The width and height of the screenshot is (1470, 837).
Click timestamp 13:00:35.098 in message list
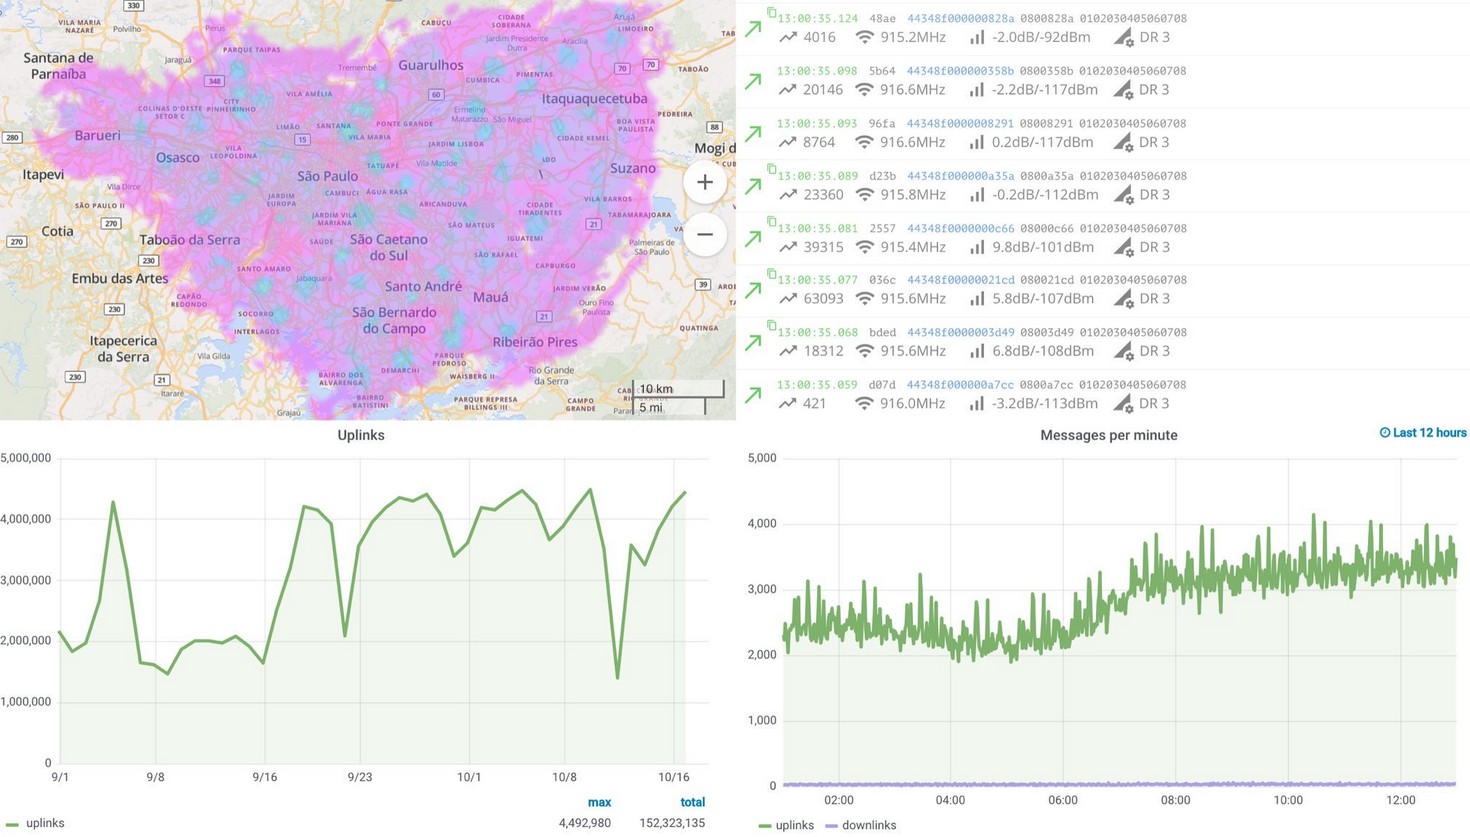pos(817,71)
